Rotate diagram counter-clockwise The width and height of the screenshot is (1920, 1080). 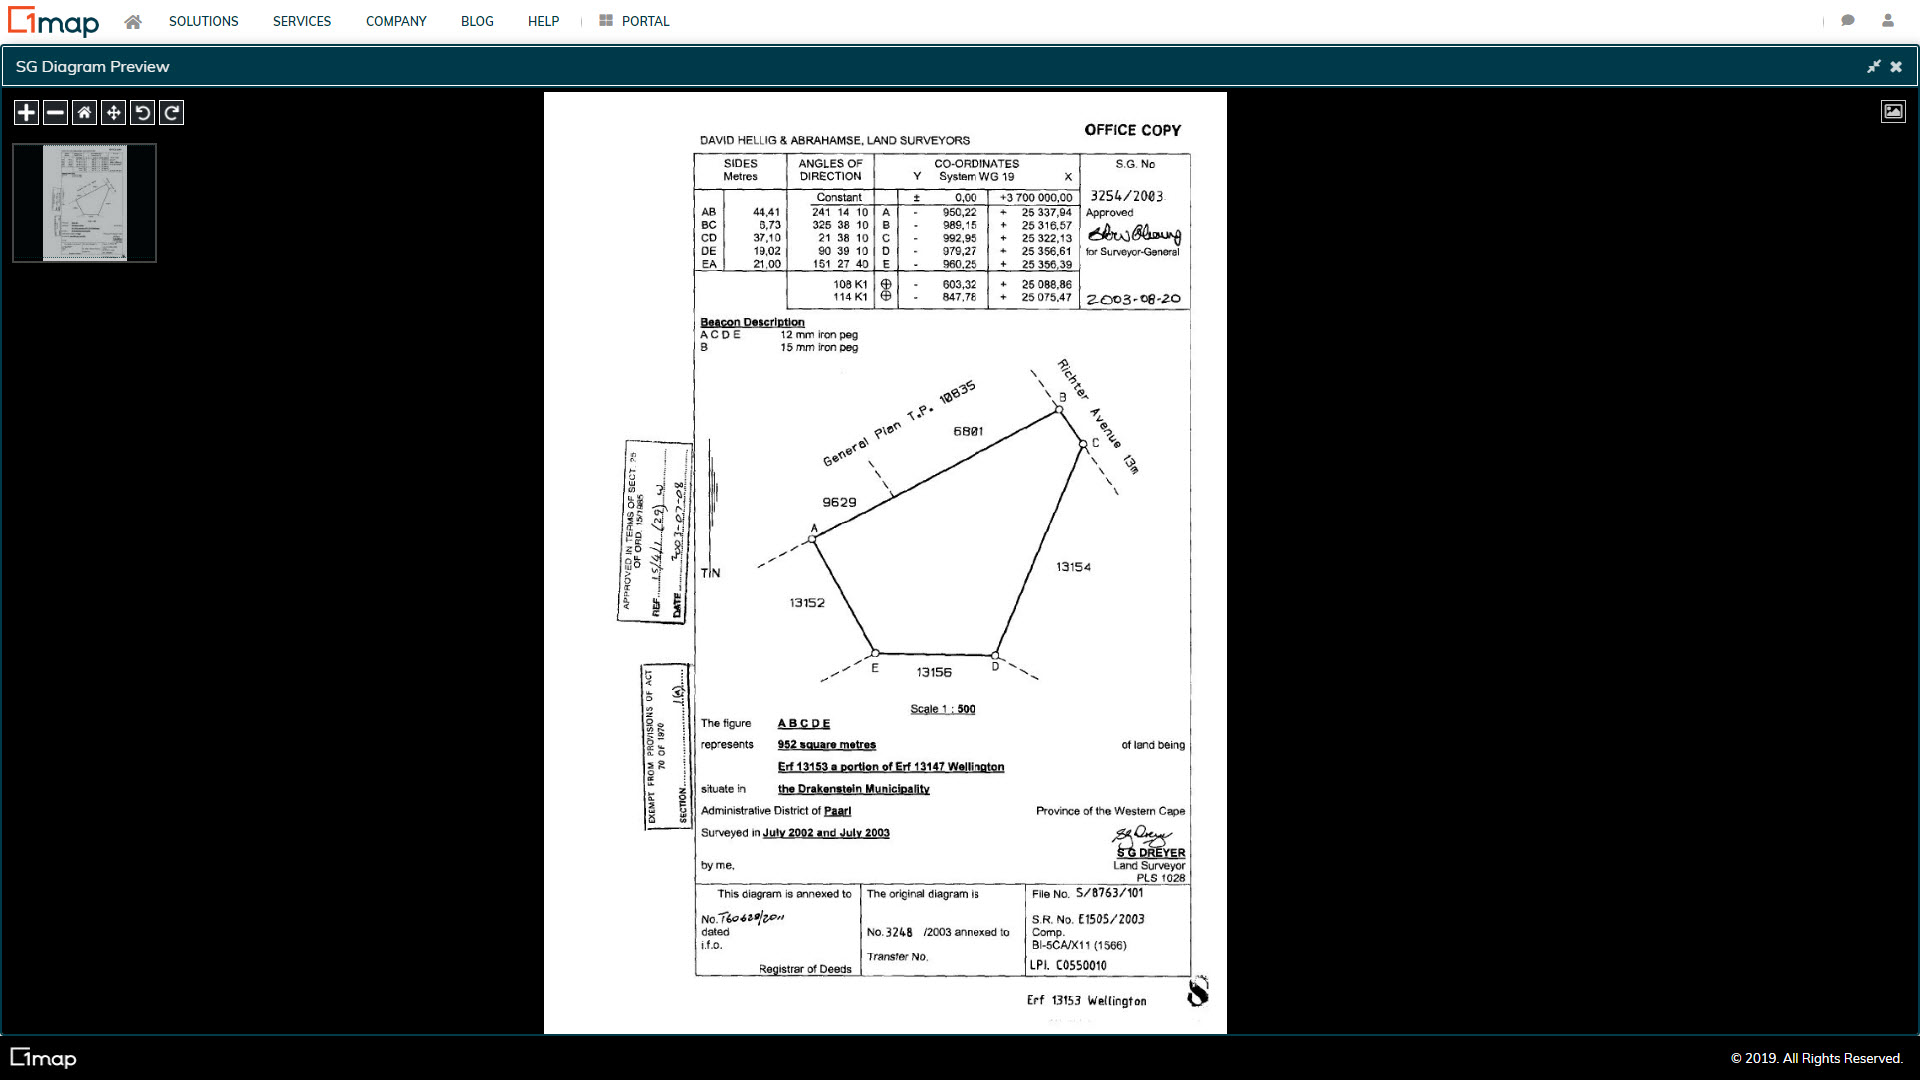click(x=142, y=113)
